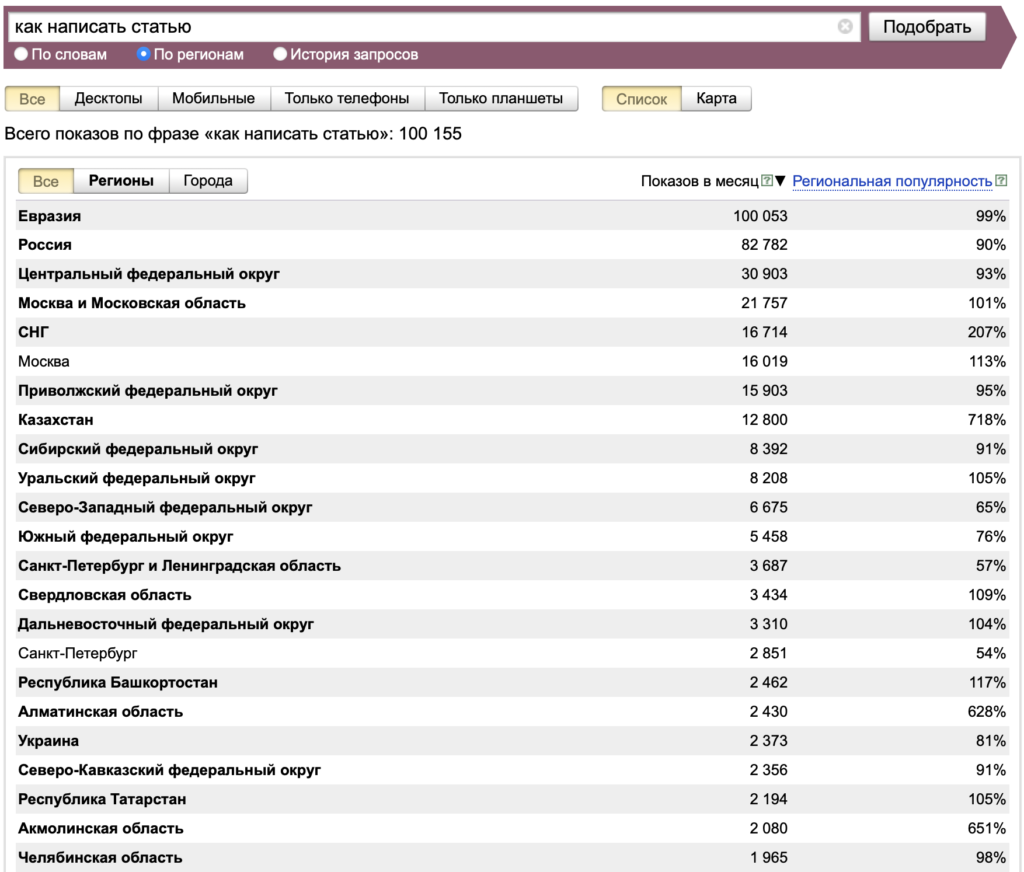The height and width of the screenshot is (872, 1024).
Task: Clear the search query with the X icon
Action: click(844, 26)
